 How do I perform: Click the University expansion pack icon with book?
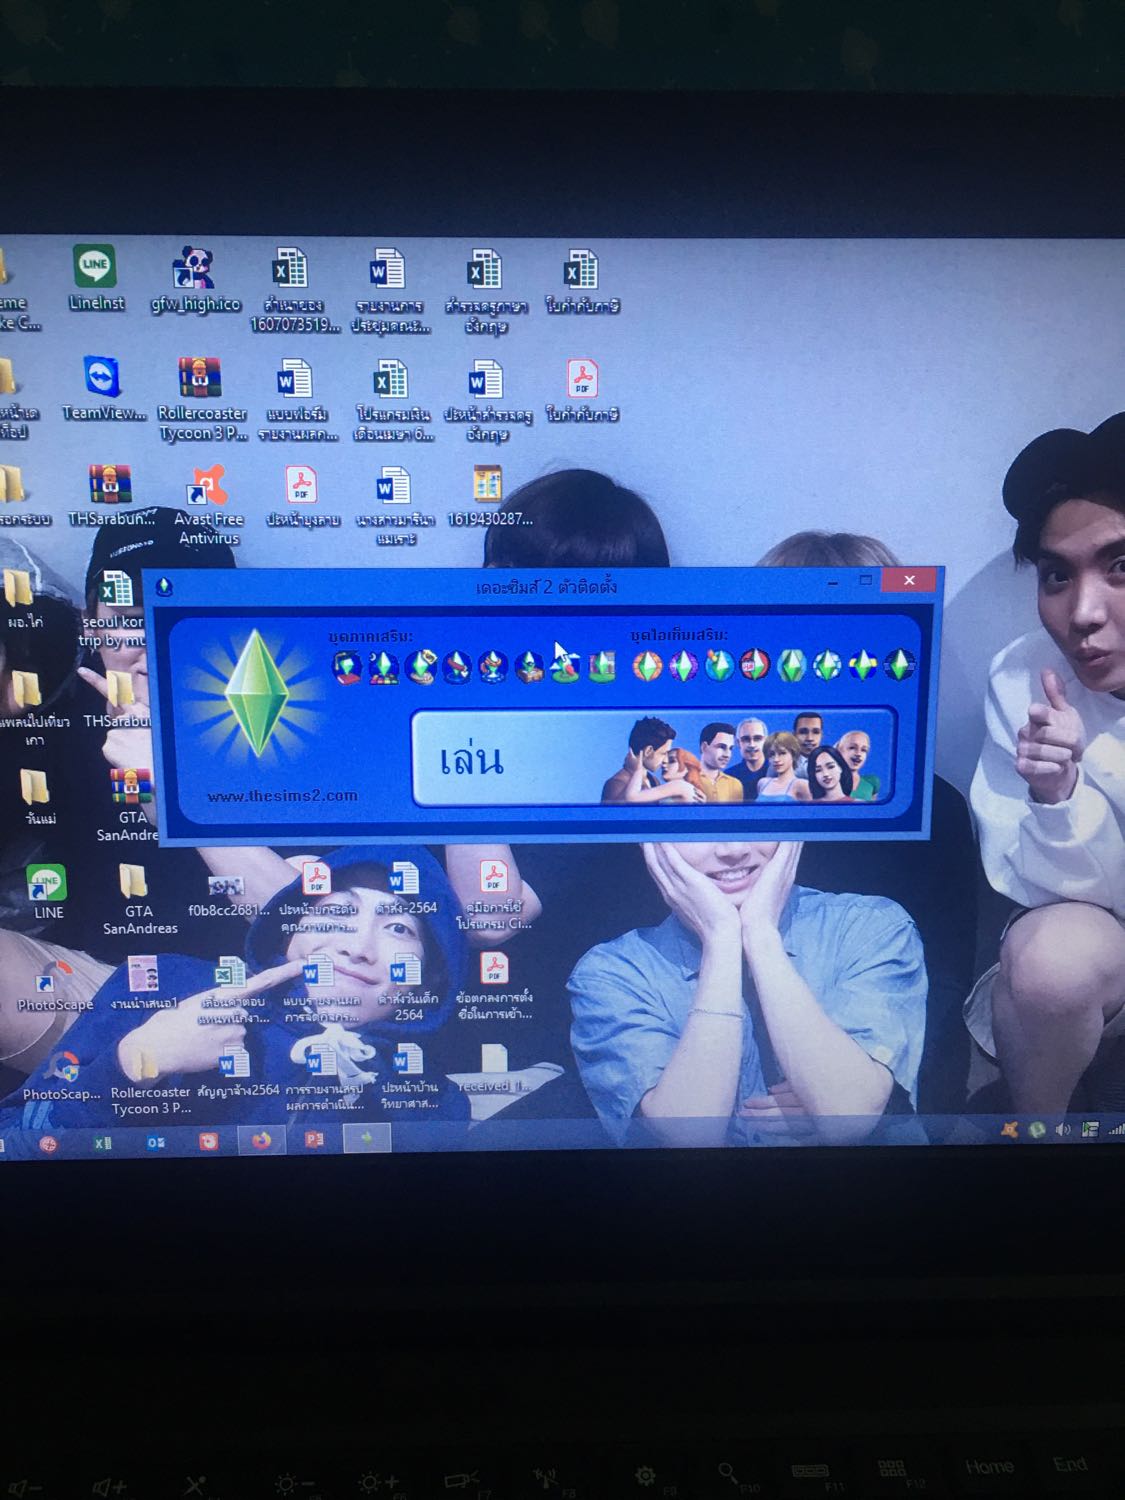point(347,665)
